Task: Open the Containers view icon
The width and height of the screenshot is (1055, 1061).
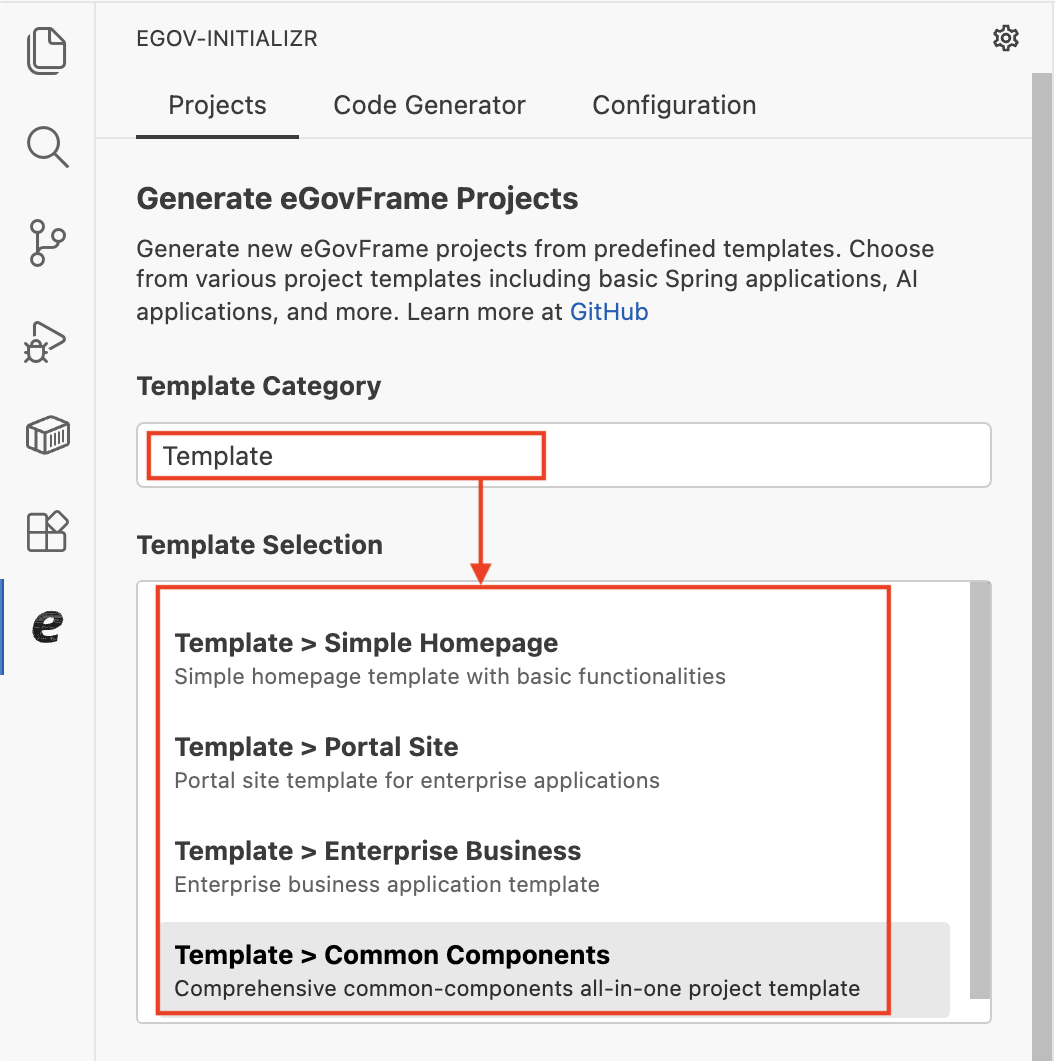Action: coord(47,436)
